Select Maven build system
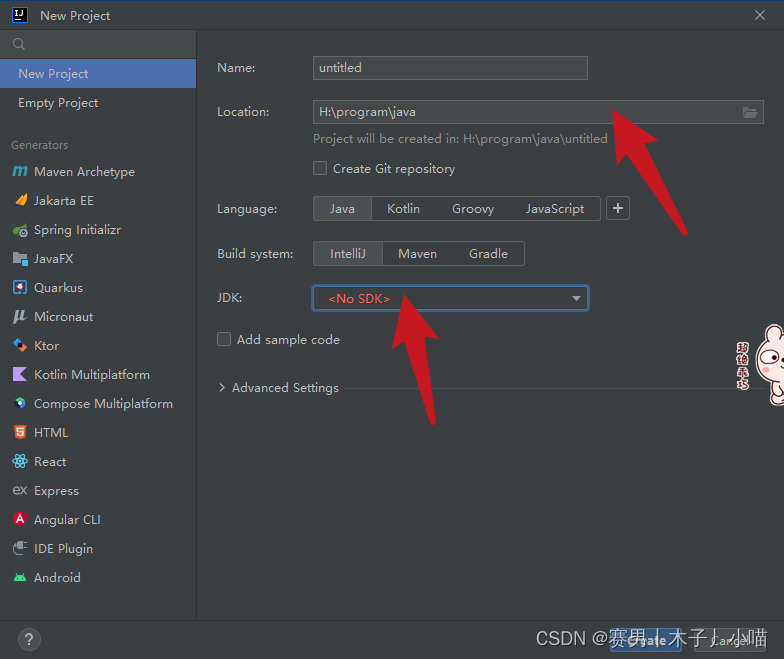 pyautogui.click(x=418, y=254)
